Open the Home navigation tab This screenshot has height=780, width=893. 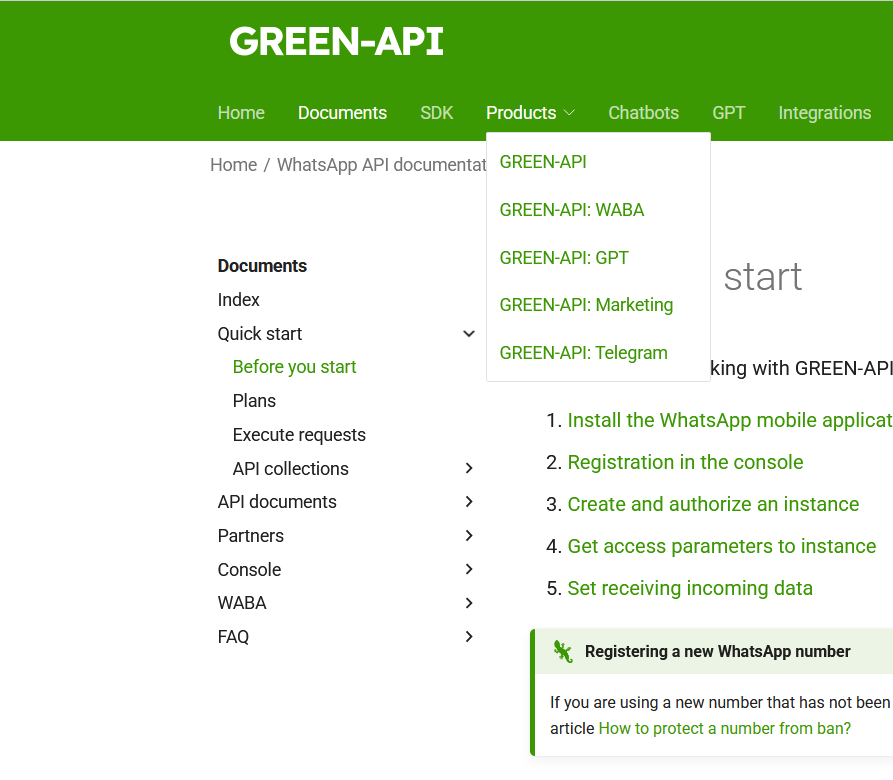click(x=241, y=113)
